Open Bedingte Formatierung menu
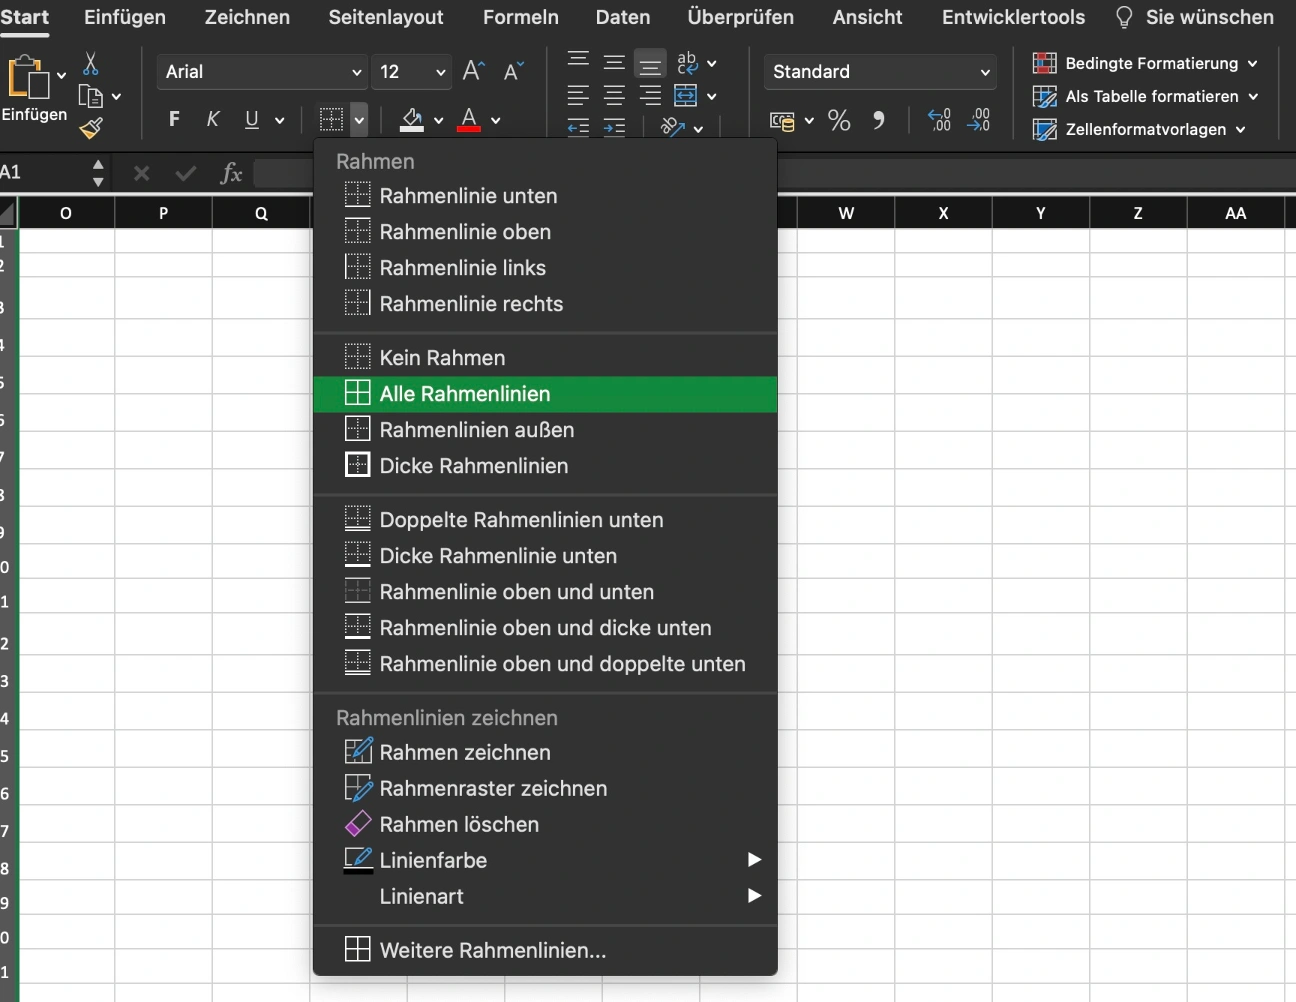 [x=1145, y=63]
